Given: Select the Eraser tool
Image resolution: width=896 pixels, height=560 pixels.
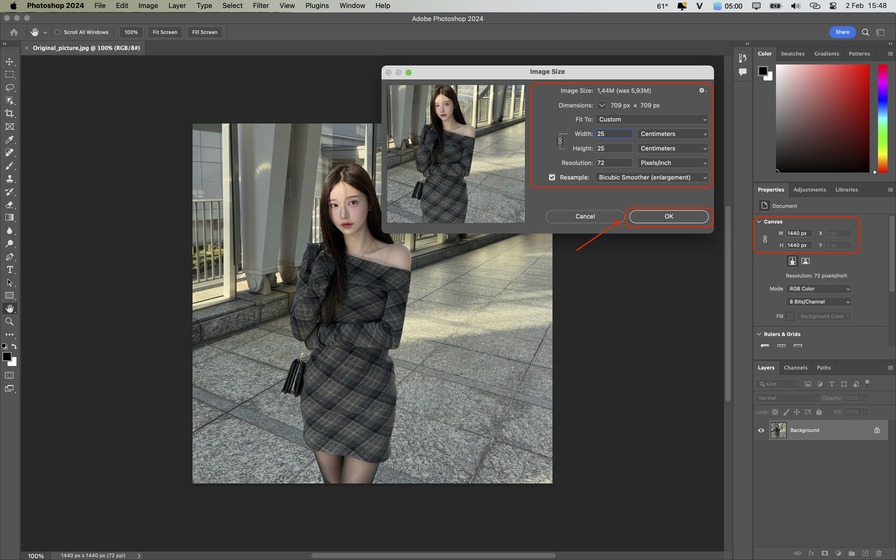Looking at the screenshot, I should 10,205.
